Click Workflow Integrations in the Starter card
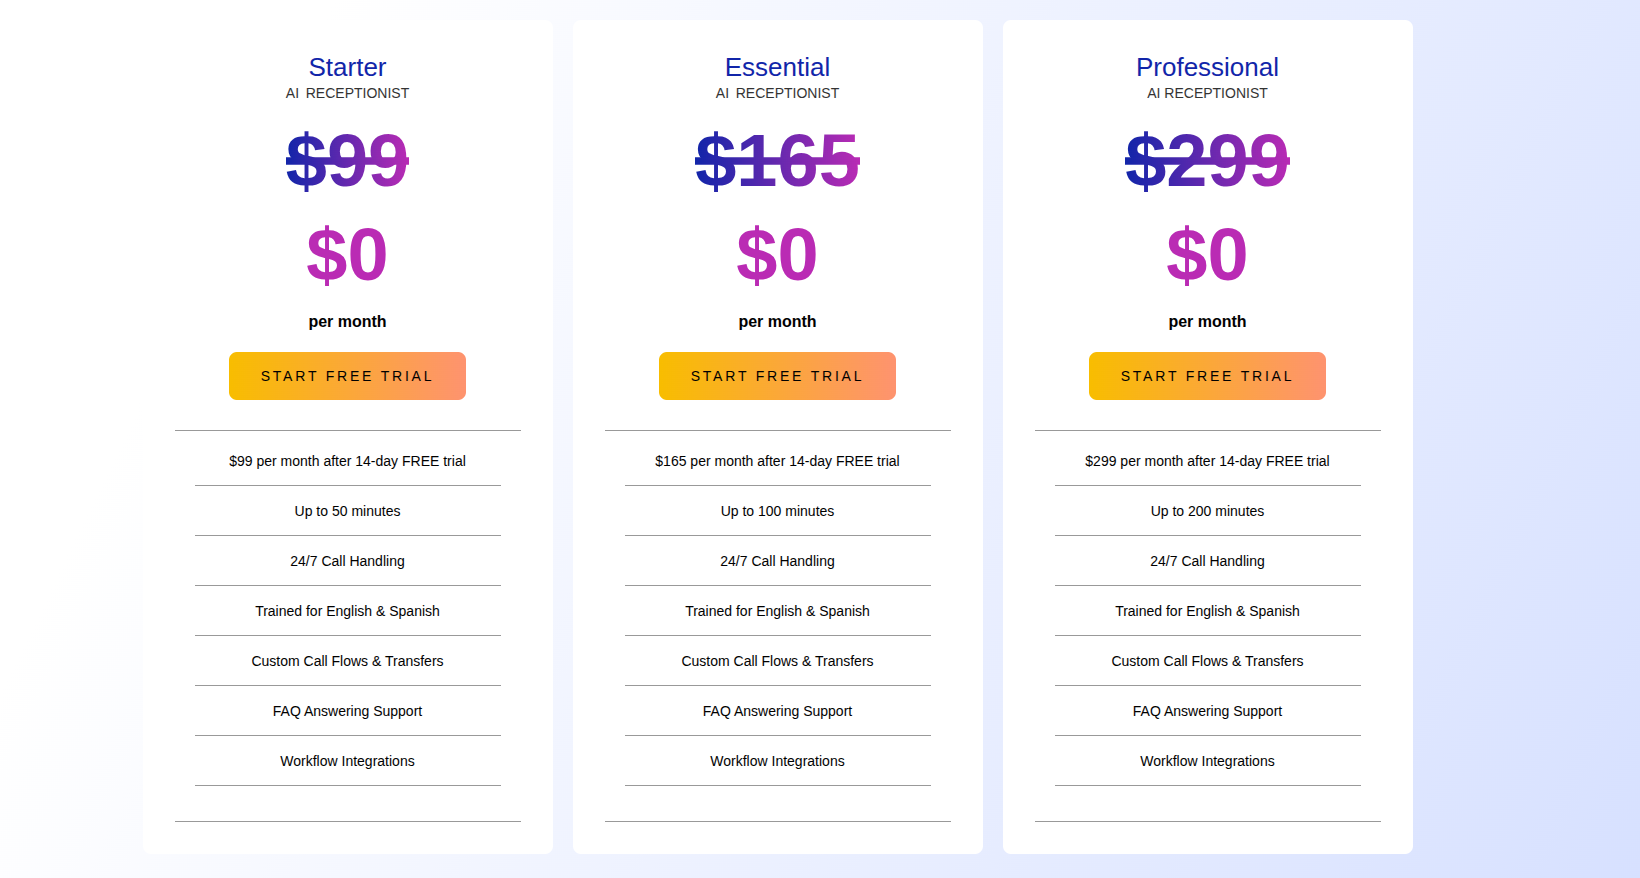This screenshot has height=878, width=1640. [347, 761]
